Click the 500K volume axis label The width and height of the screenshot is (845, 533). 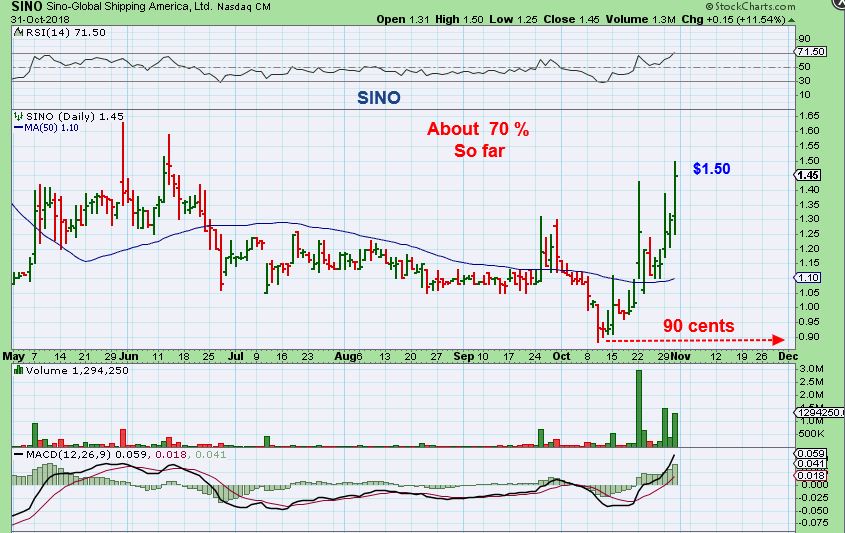click(x=812, y=434)
